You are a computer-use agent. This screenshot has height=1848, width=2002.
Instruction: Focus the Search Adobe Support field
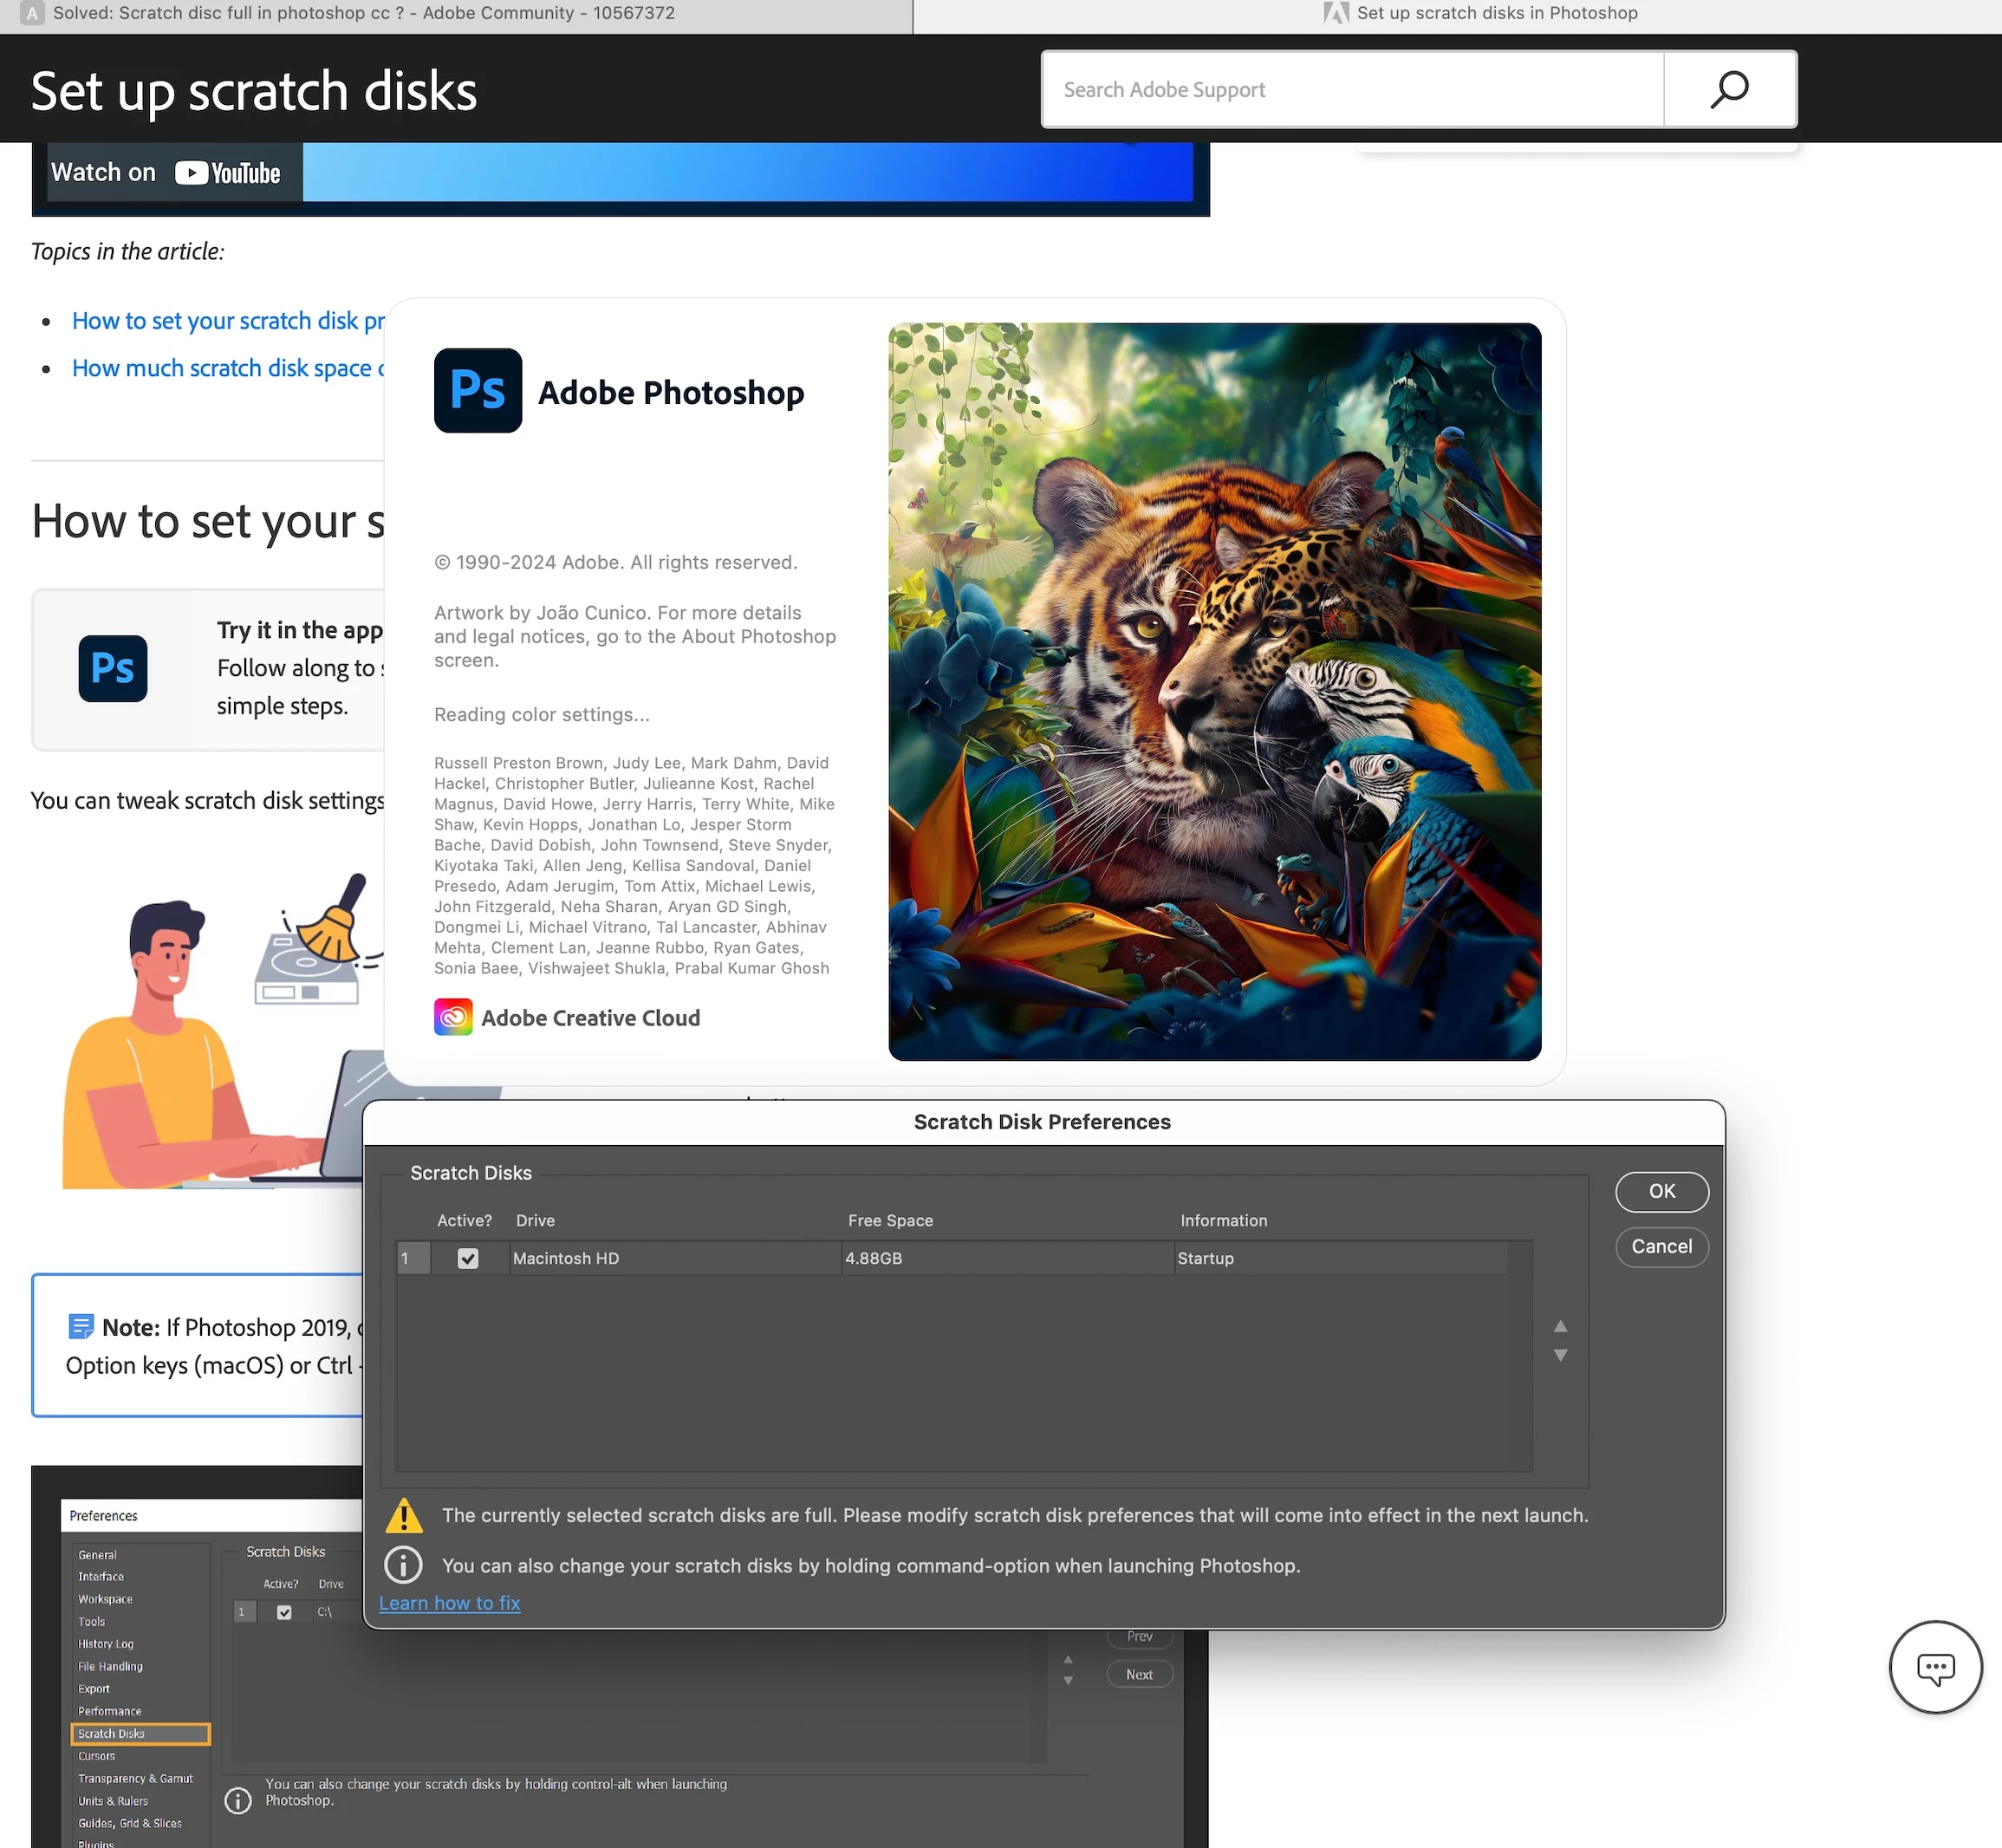1351,90
